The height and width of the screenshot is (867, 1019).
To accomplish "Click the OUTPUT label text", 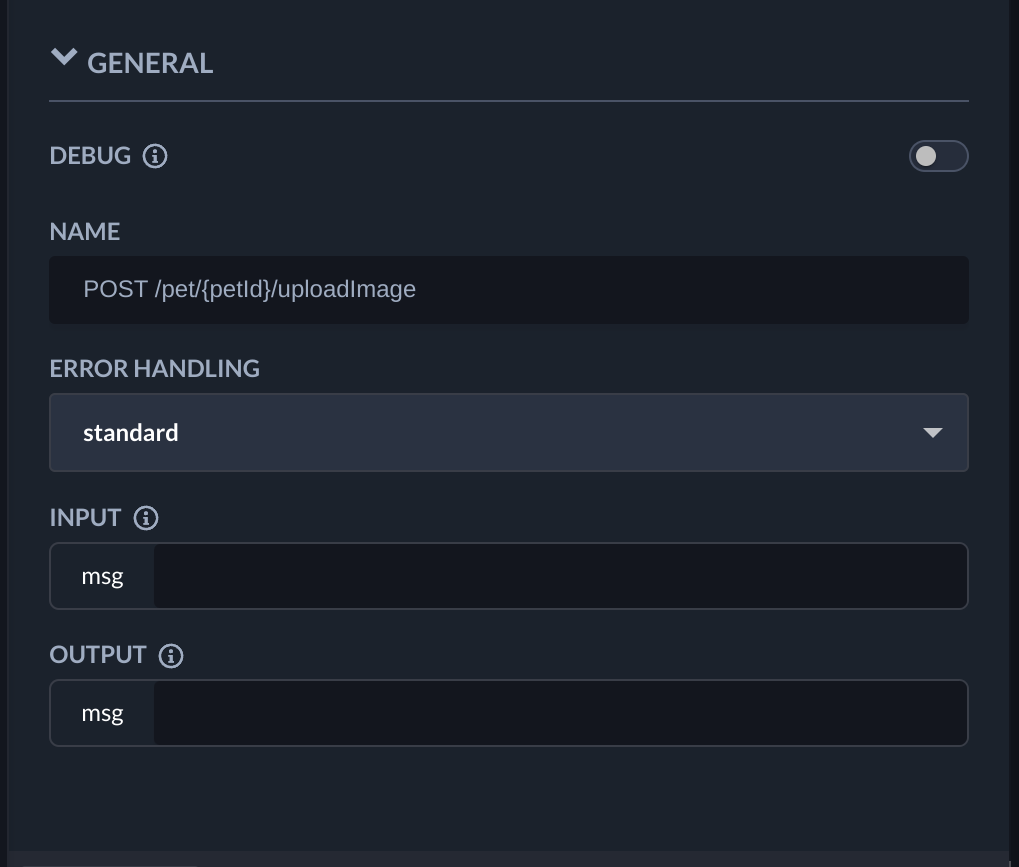I will (98, 655).
